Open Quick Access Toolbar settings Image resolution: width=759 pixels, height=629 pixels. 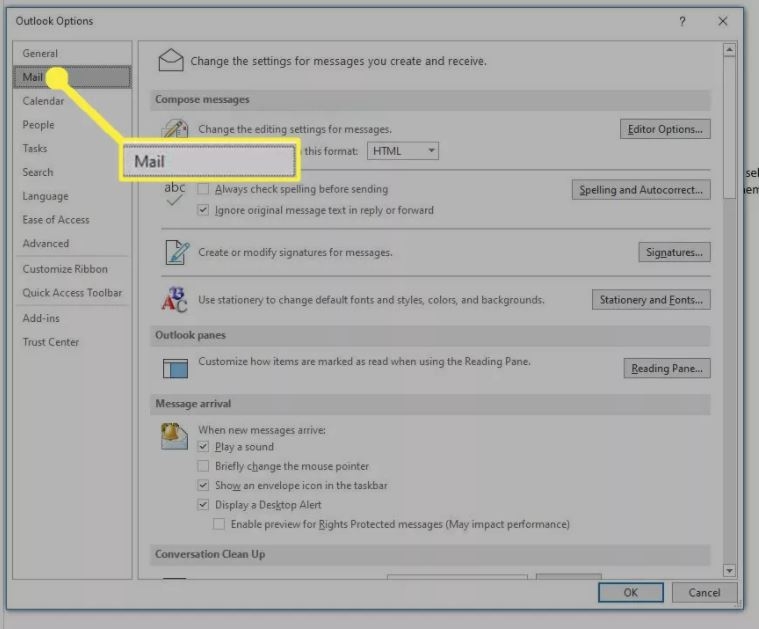[72, 292]
